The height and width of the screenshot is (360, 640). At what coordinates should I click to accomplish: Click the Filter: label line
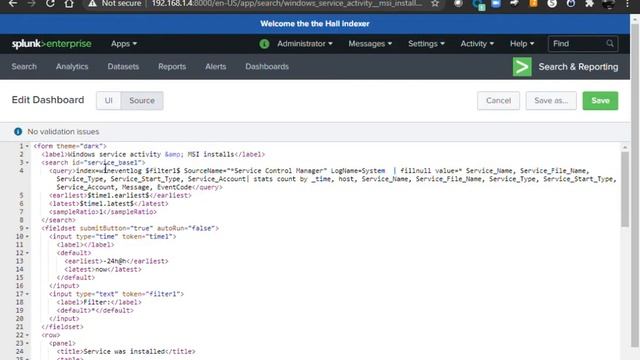[99, 302]
